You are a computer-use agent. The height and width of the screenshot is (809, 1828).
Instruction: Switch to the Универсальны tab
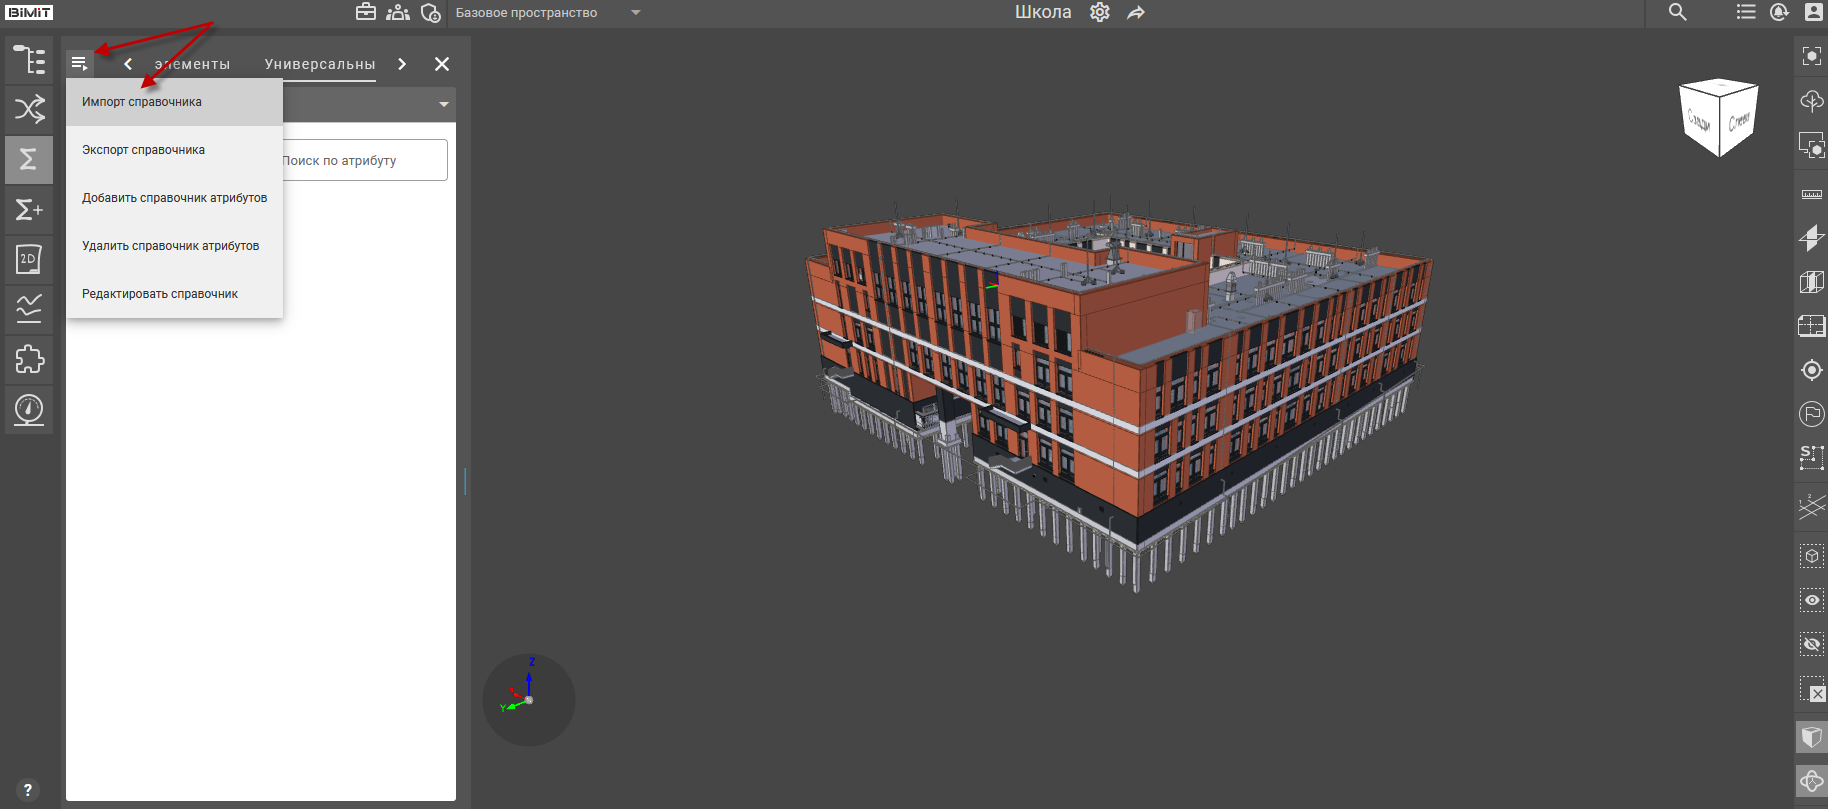[x=320, y=64]
